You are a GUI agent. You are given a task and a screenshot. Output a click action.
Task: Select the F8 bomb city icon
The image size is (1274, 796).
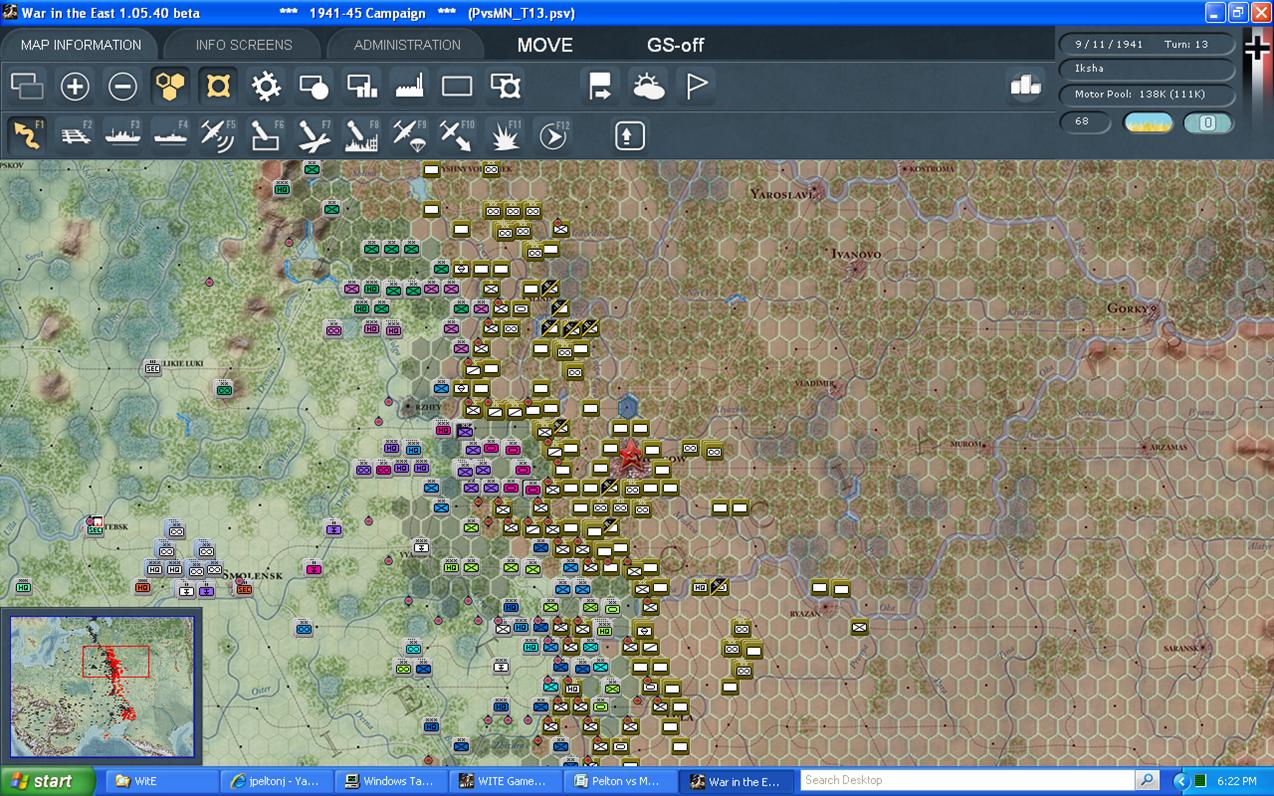tap(362, 135)
